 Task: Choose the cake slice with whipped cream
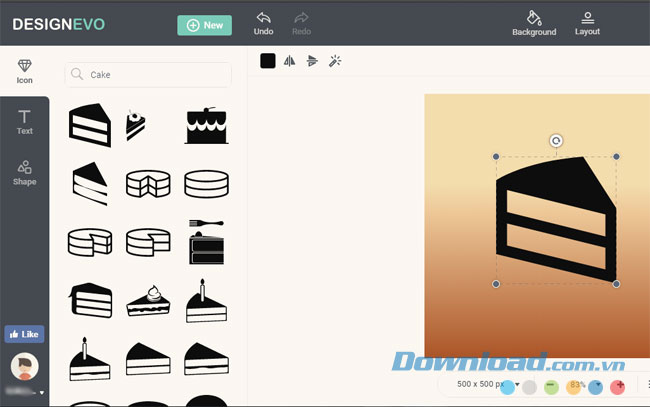click(x=147, y=297)
